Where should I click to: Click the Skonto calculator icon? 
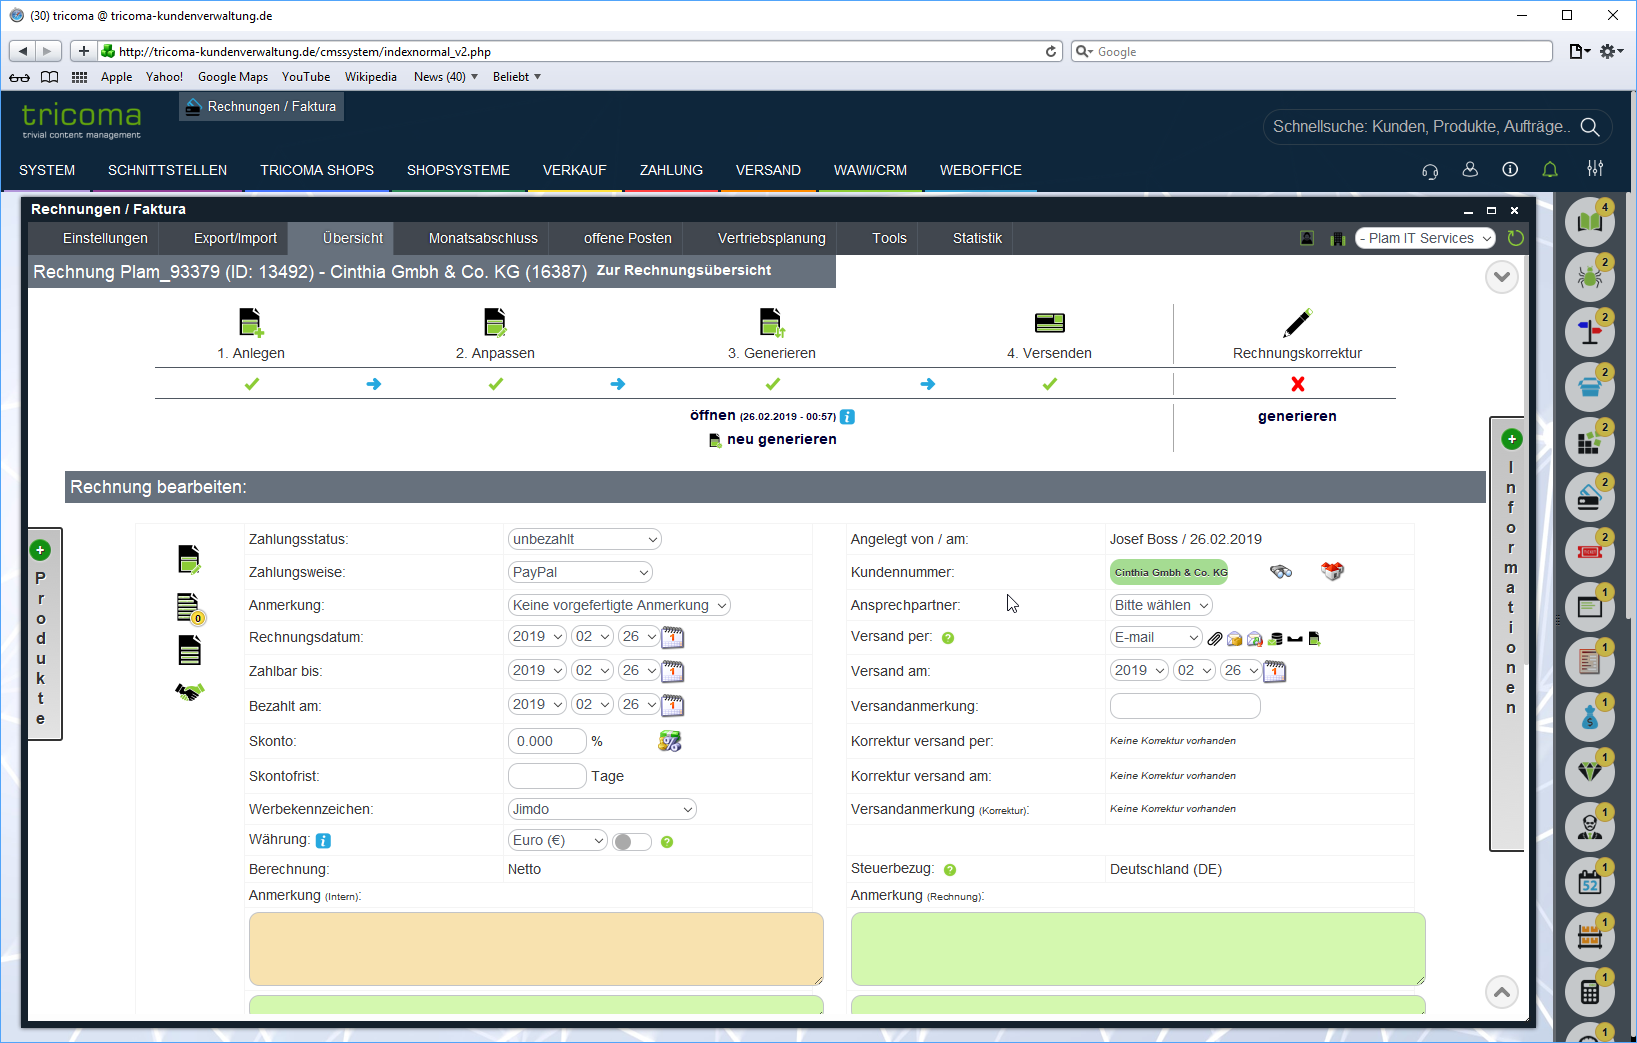coord(669,741)
